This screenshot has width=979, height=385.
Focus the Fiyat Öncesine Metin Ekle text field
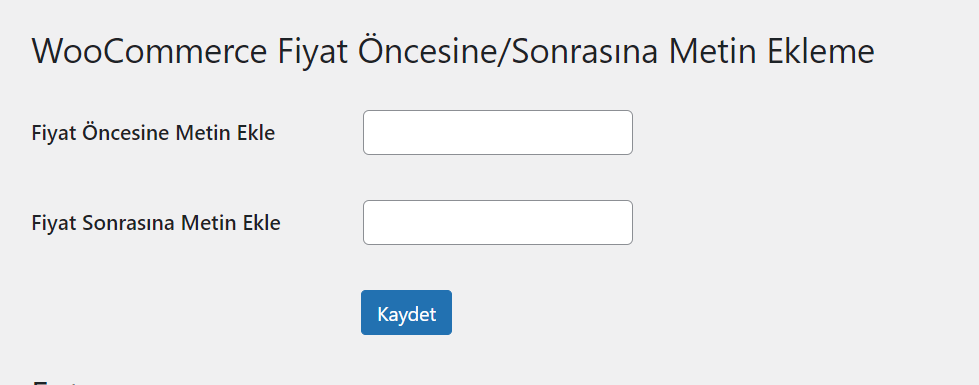pyautogui.click(x=498, y=132)
